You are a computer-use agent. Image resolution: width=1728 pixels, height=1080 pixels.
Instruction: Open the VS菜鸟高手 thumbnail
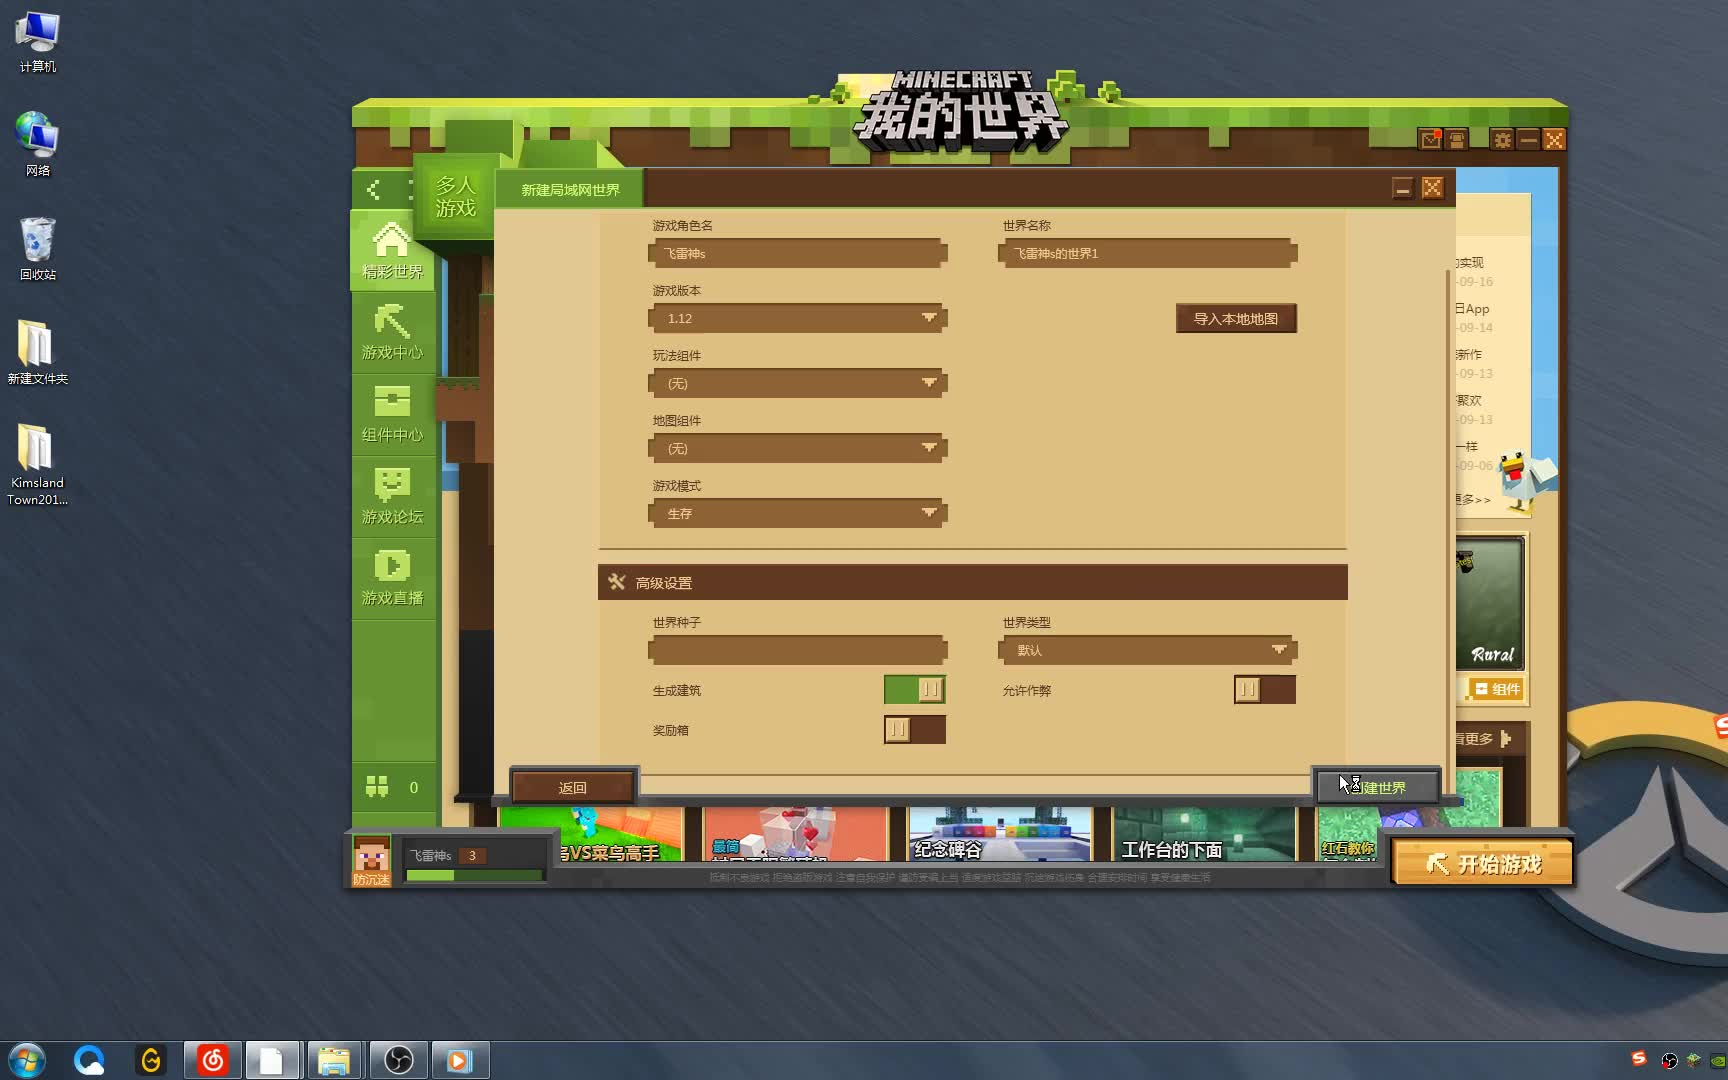pos(592,834)
